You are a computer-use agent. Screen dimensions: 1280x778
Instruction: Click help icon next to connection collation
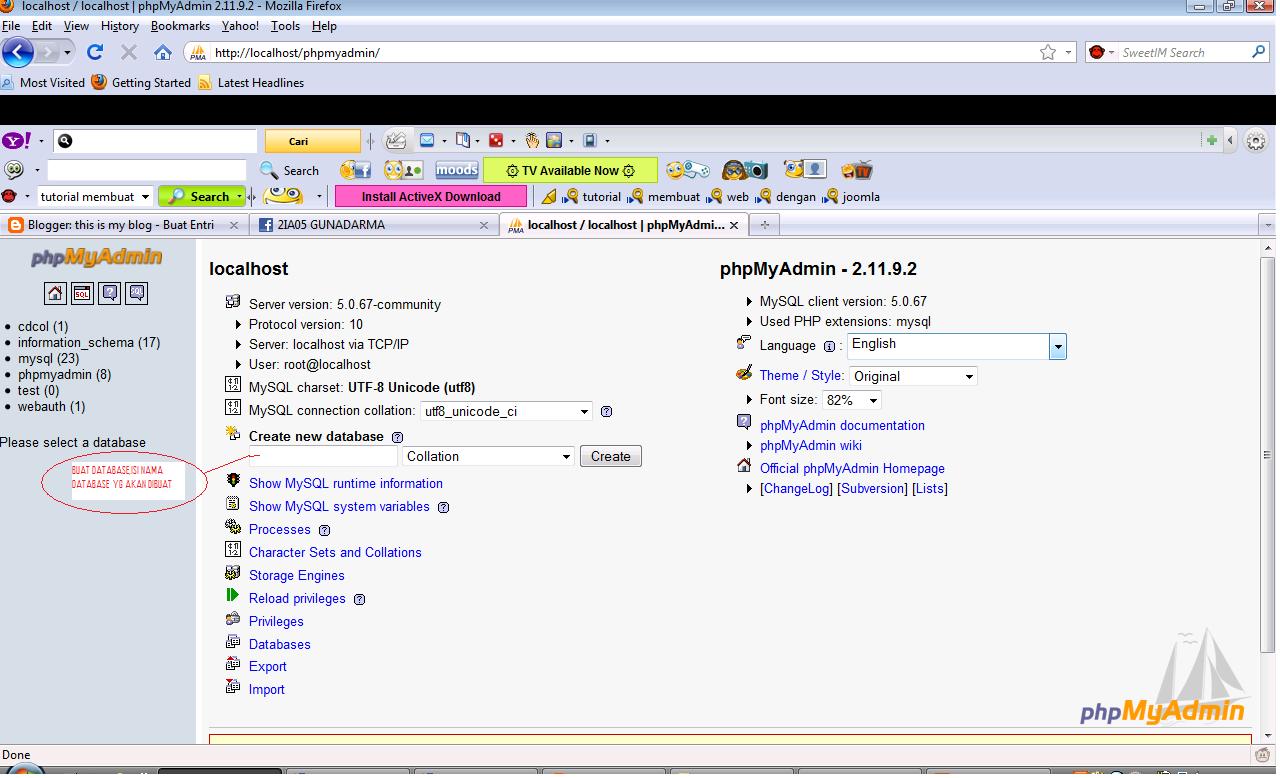[606, 411]
